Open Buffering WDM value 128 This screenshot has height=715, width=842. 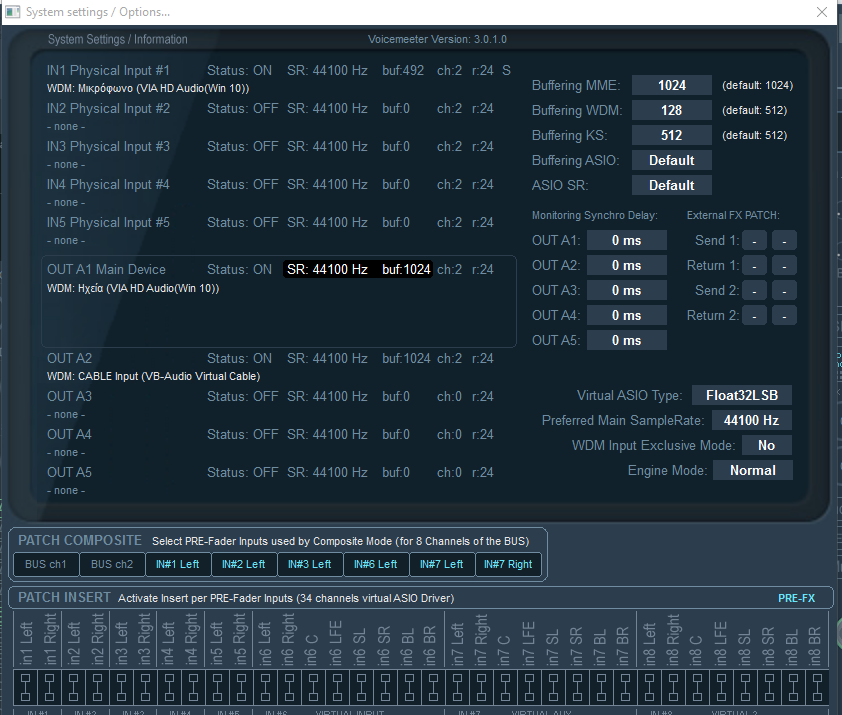(672, 110)
